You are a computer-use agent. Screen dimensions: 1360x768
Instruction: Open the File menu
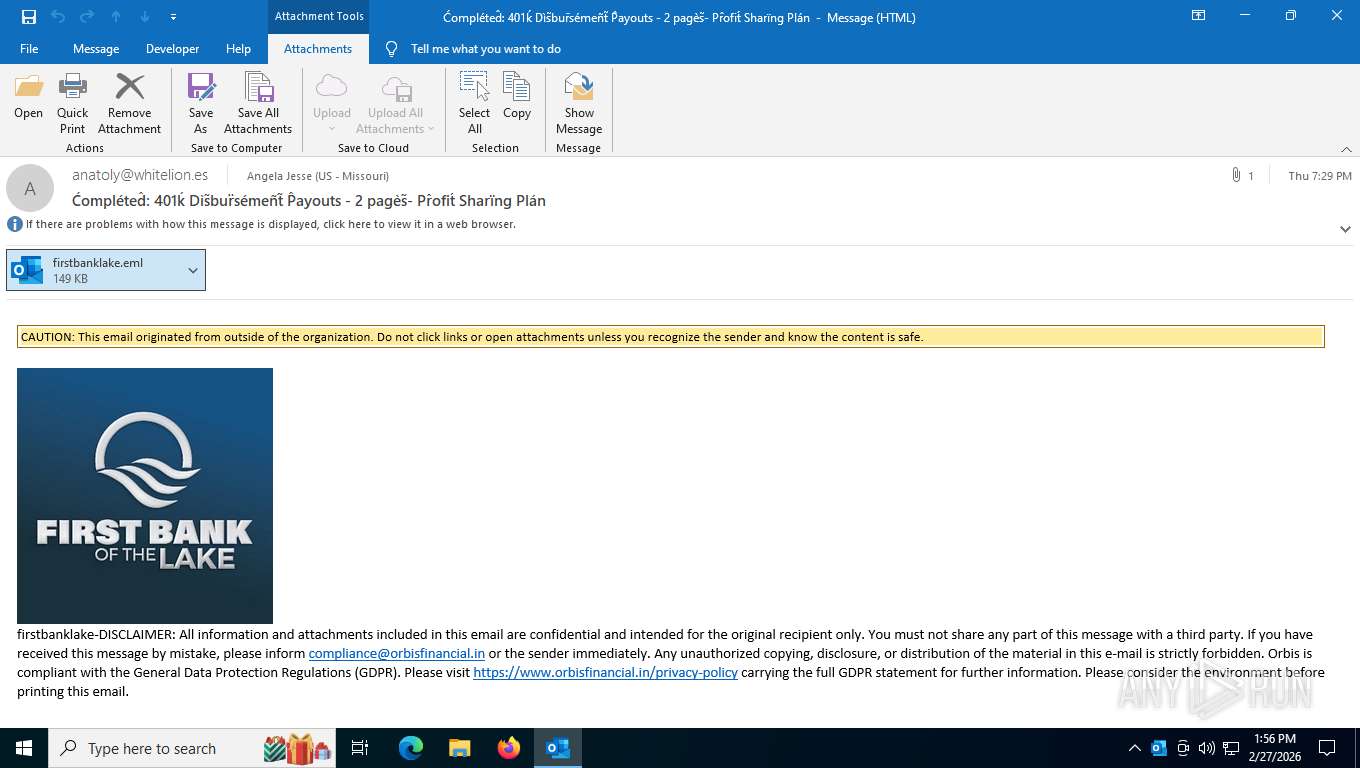click(29, 49)
